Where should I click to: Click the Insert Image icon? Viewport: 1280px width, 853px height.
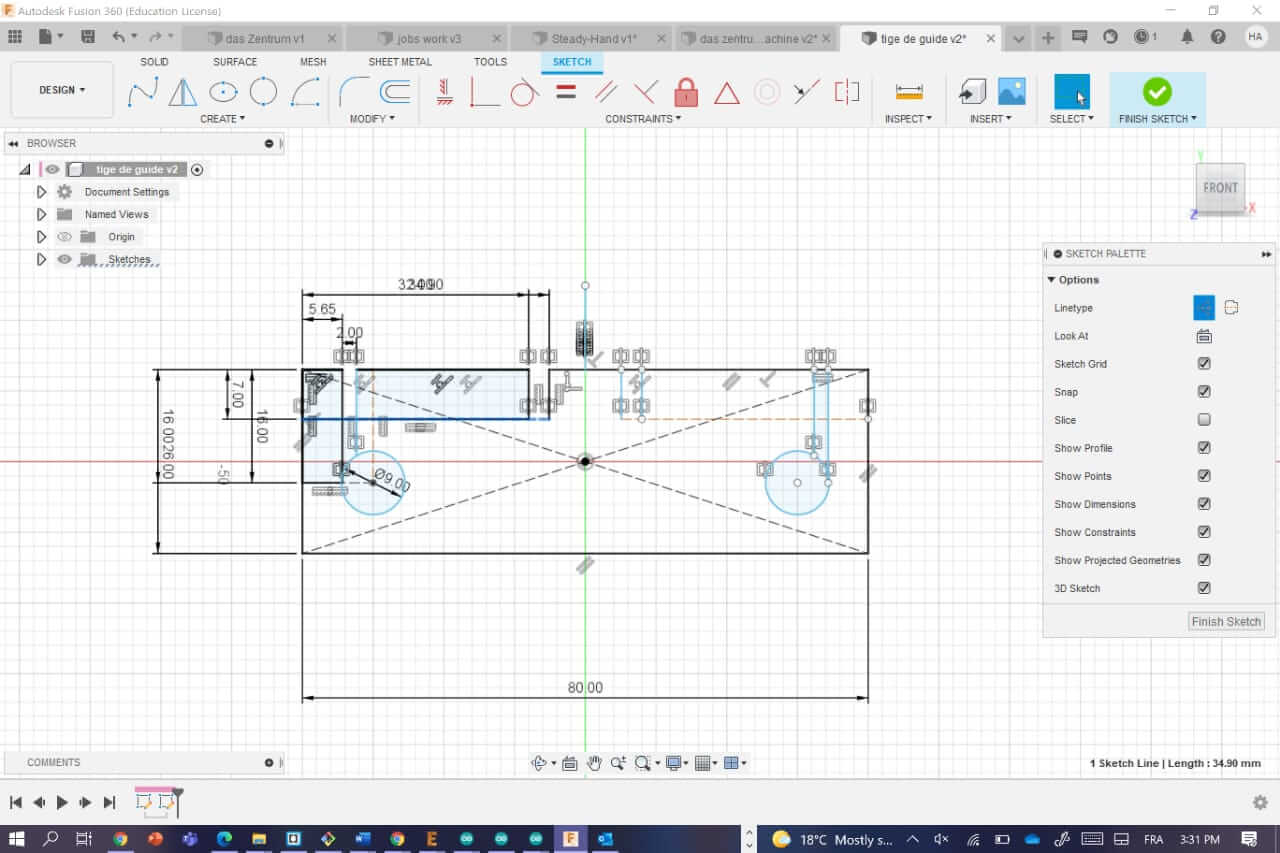[x=1011, y=92]
